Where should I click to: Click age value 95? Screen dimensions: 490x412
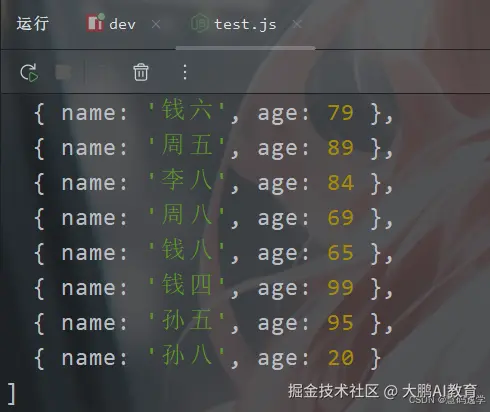[340, 323]
